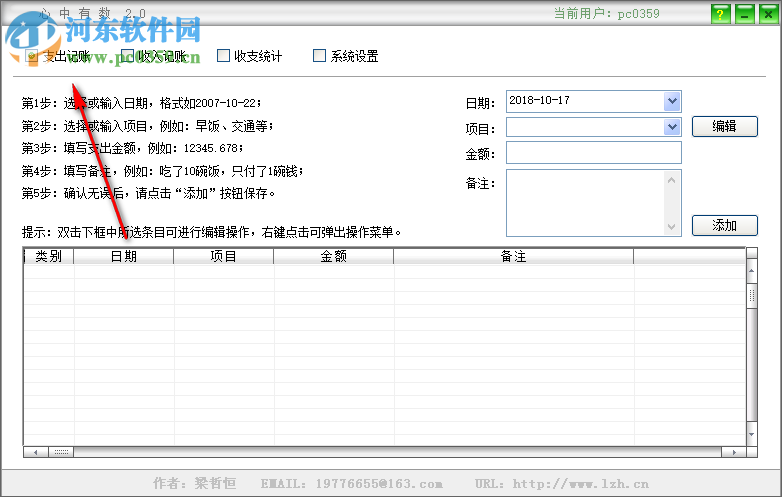This screenshot has width=782, height=497.
Task: Sort by the 项目 column header
Action: (223, 256)
